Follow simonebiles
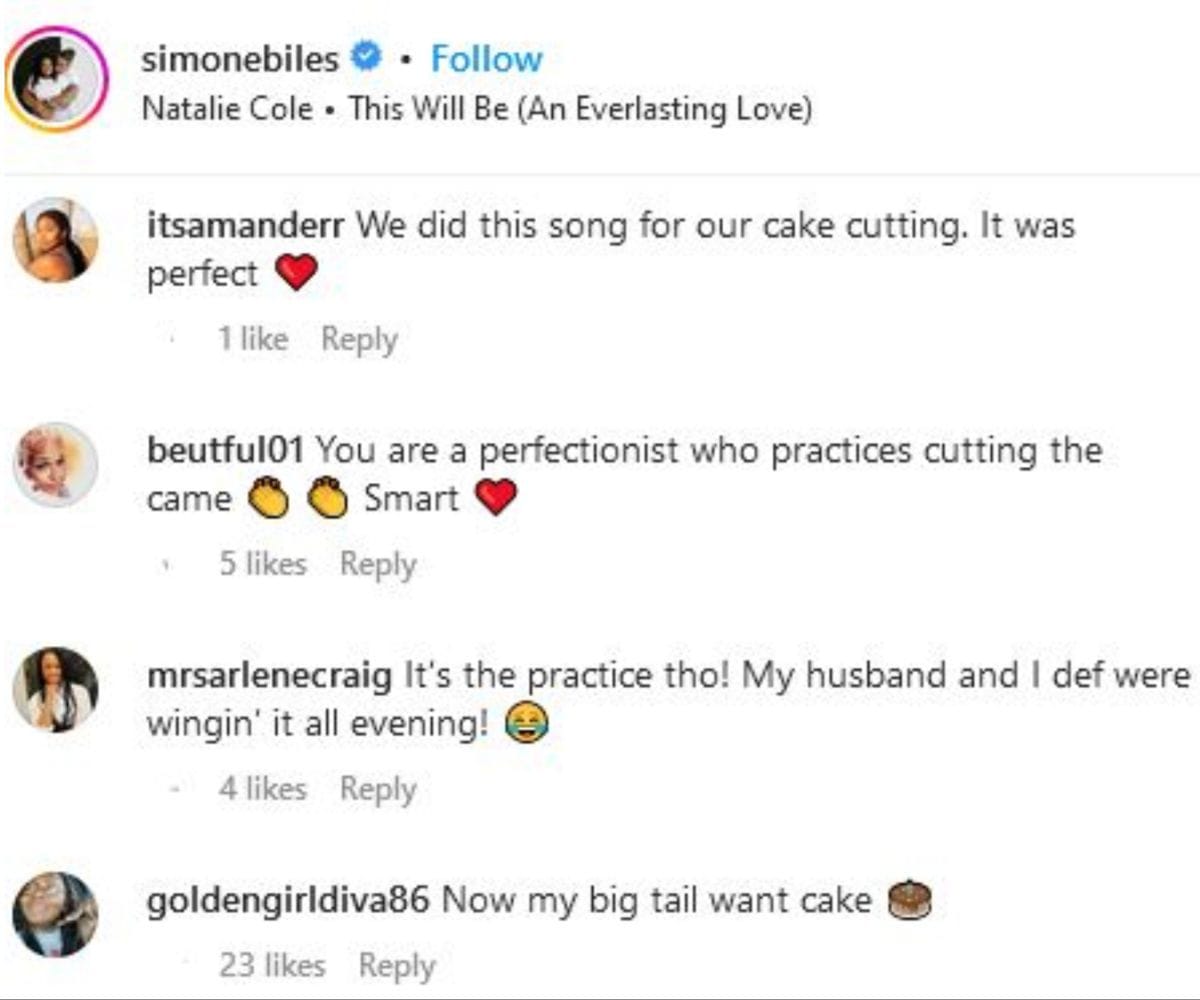 point(485,60)
